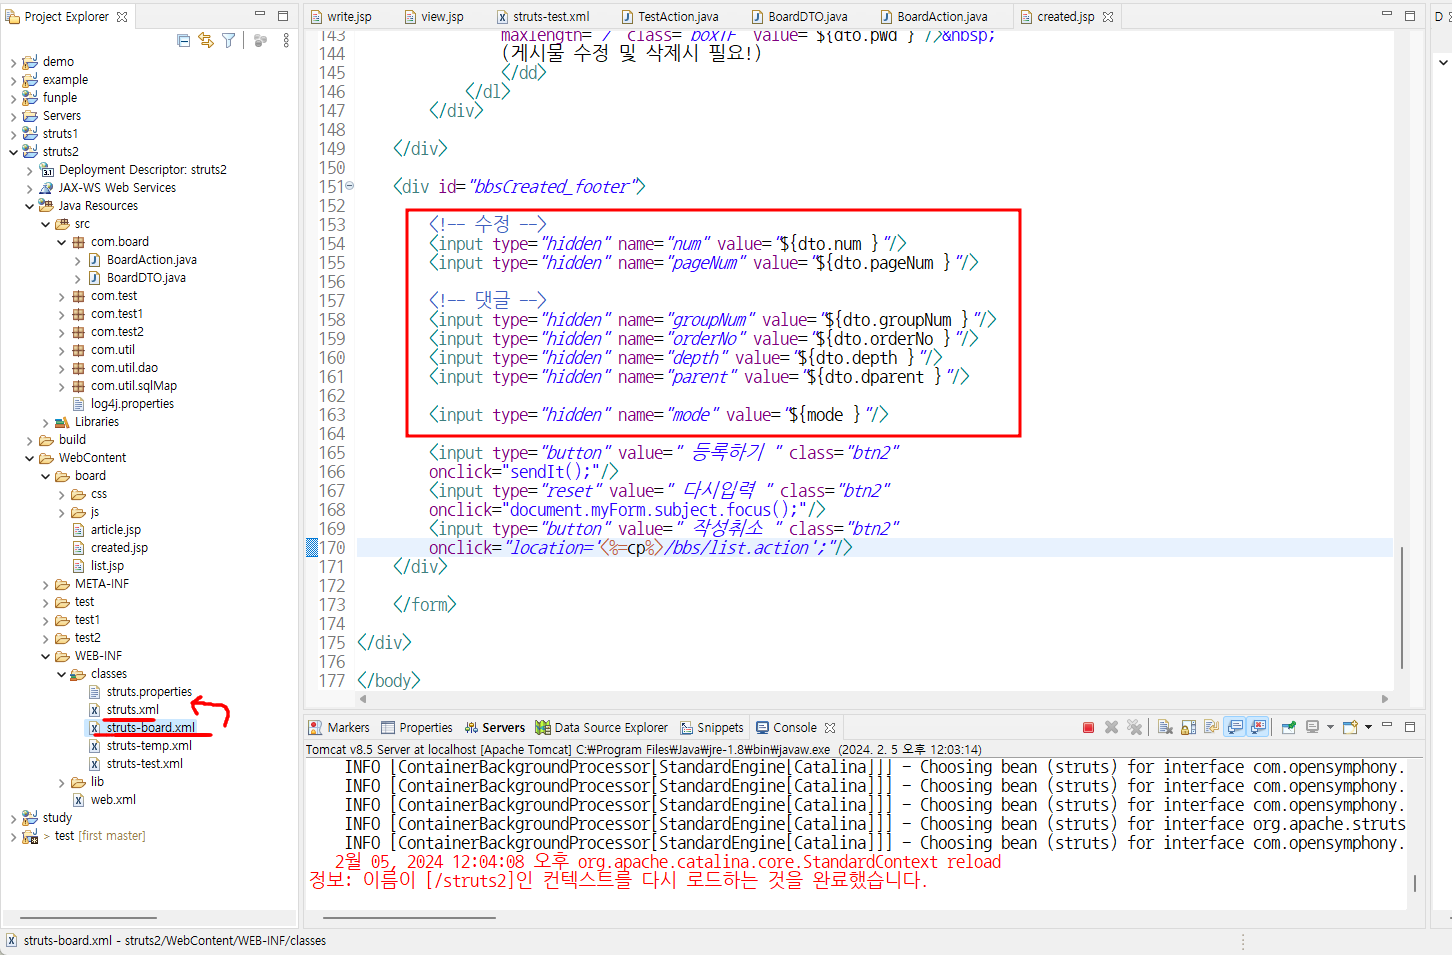1452x955 pixels.
Task: Select struts.xml in the classes folder
Action: (x=132, y=710)
